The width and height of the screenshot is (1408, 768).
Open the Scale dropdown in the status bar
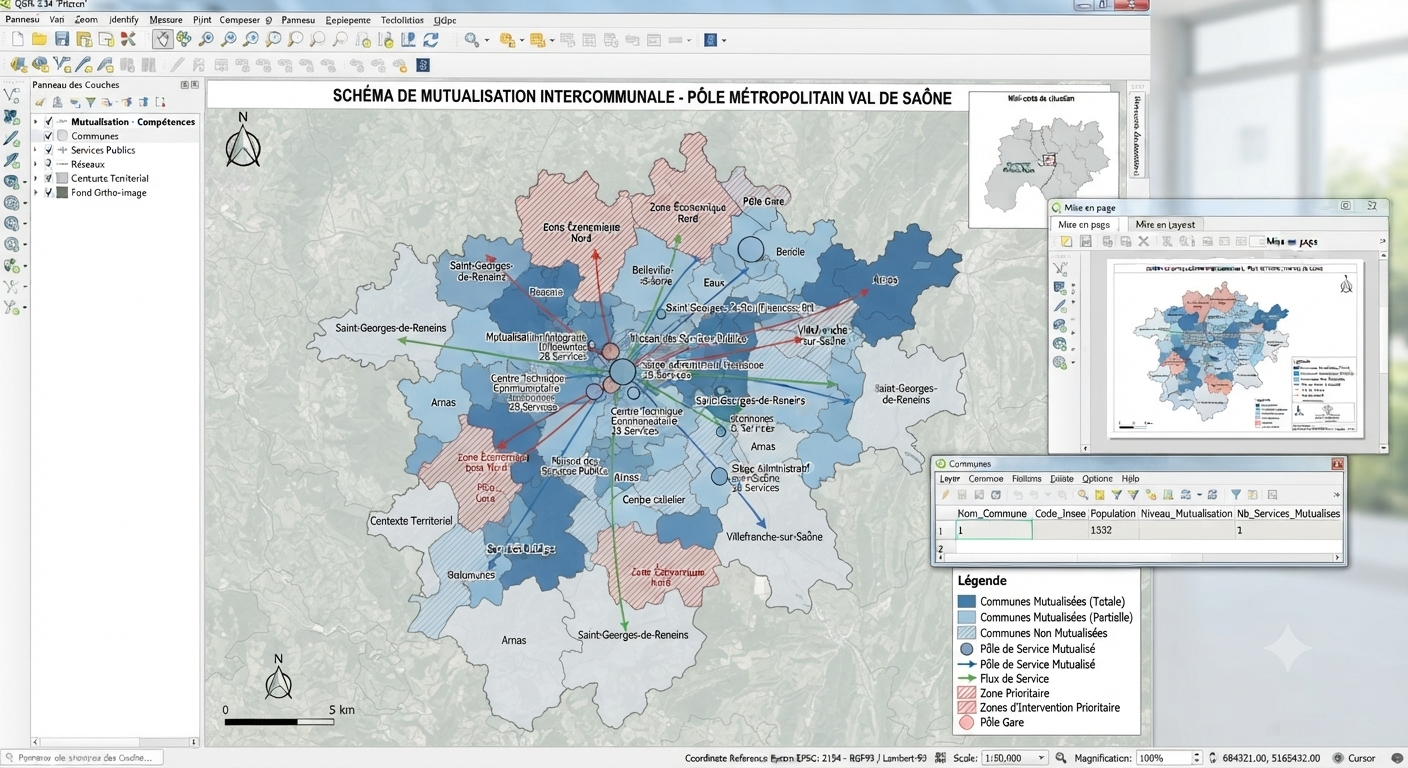pos(1014,758)
